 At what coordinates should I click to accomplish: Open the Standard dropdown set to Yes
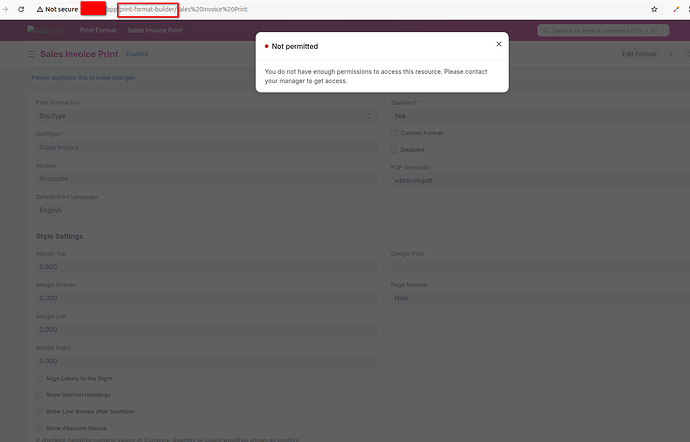point(535,116)
